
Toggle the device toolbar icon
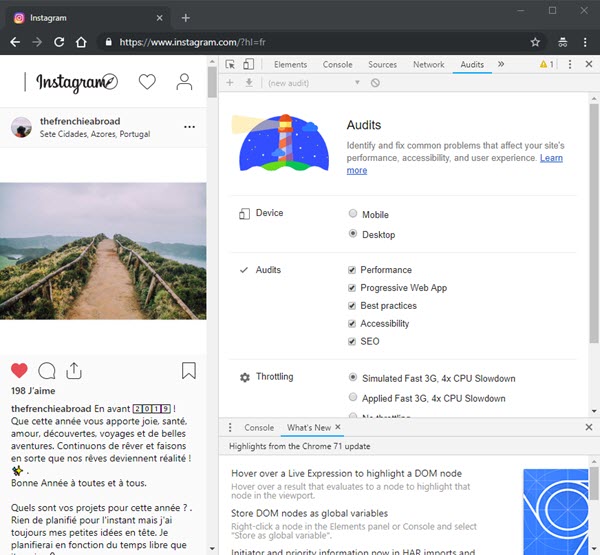[x=248, y=64]
